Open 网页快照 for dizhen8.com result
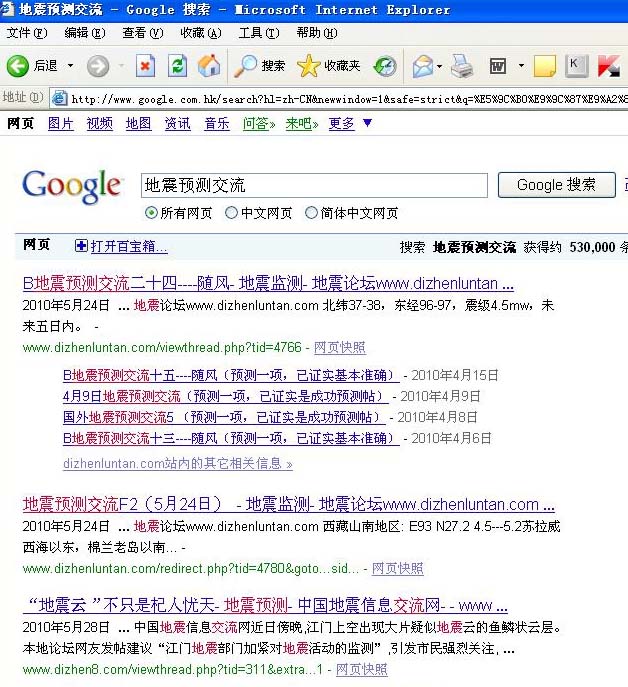Screen dimensions: 628x687 click(x=362, y=669)
